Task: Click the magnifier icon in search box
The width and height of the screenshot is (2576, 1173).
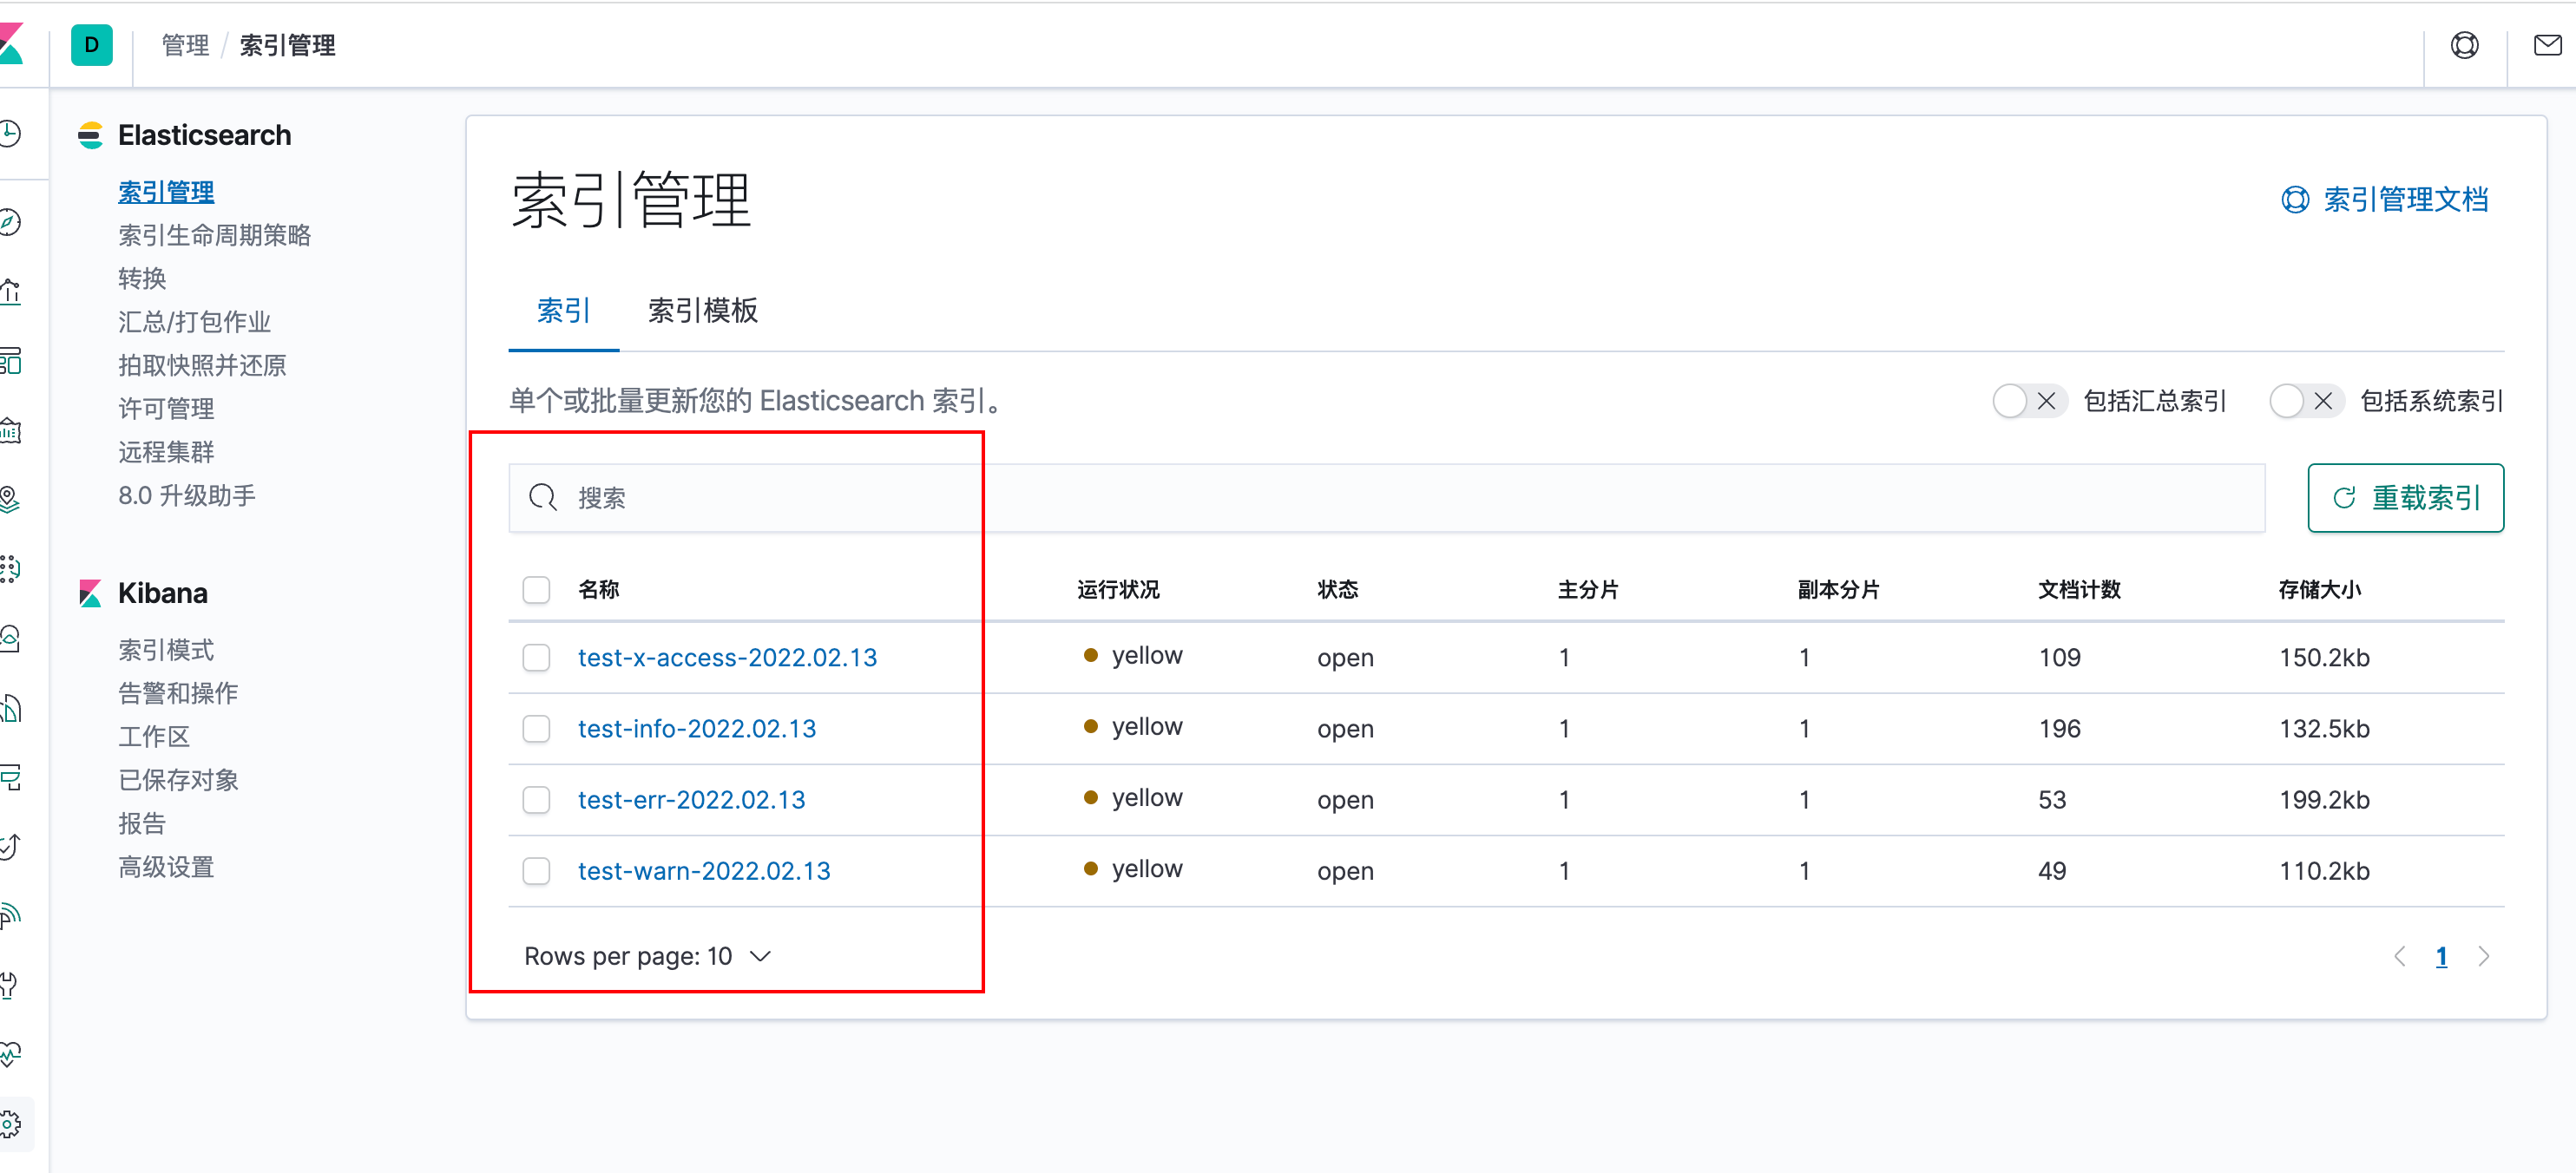Action: [x=542, y=497]
